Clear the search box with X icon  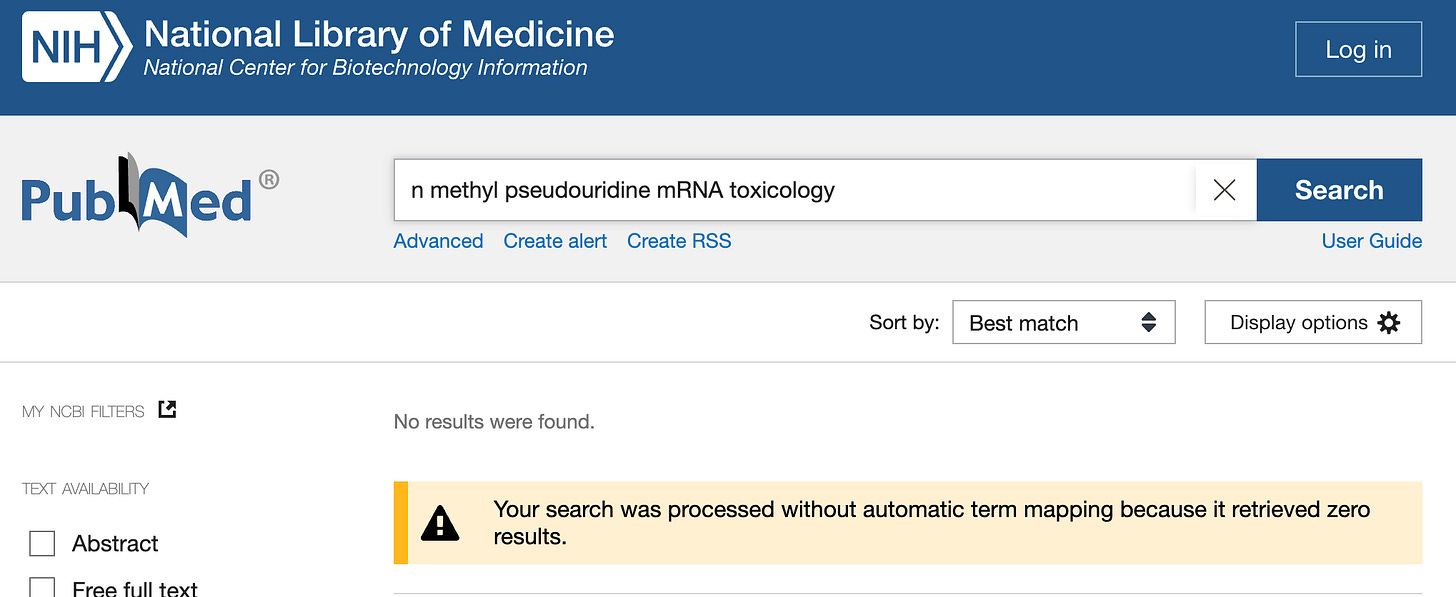pyautogui.click(x=1224, y=190)
